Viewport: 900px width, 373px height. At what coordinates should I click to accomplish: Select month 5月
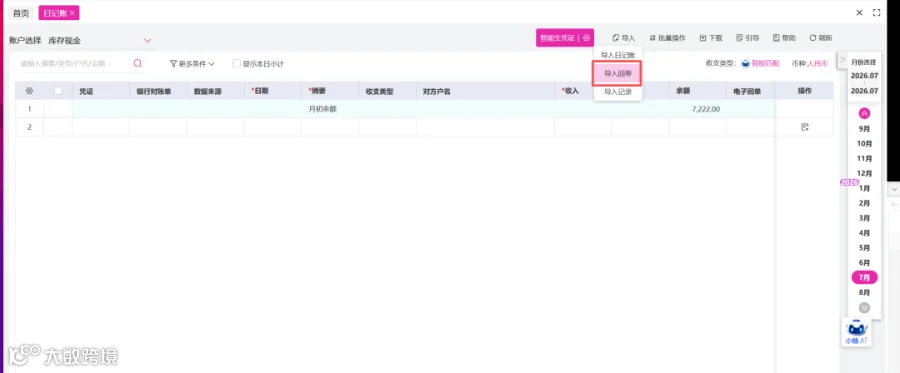click(864, 248)
